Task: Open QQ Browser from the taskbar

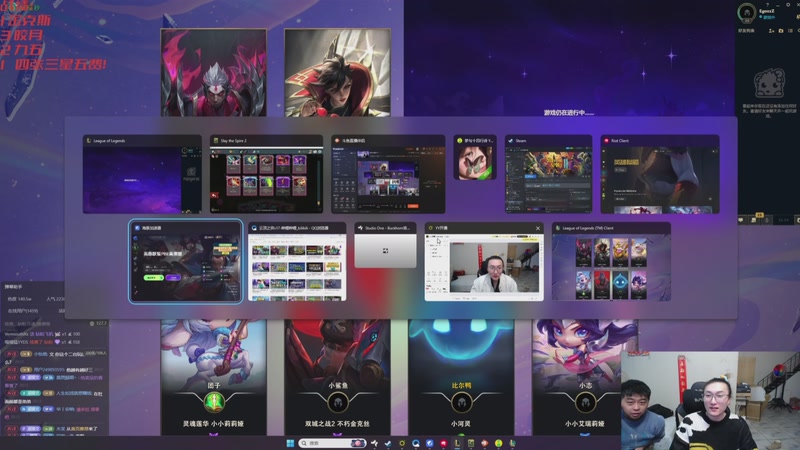Action: point(416,443)
